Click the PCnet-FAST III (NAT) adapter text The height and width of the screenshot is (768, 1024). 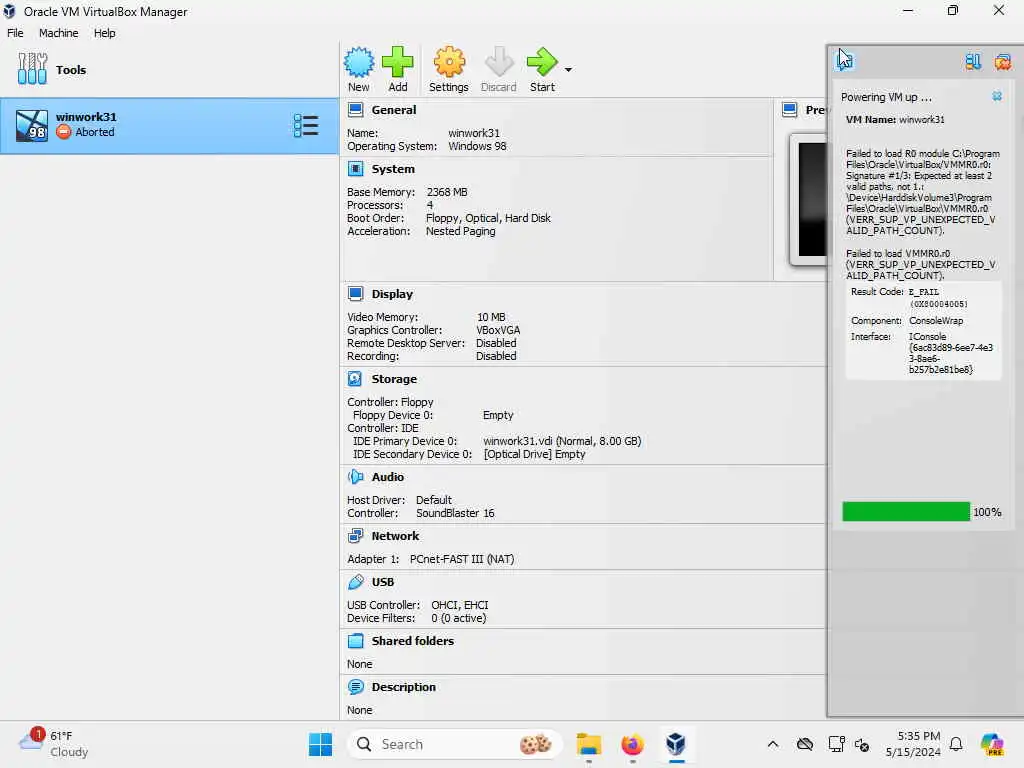(x=462, y=559)
